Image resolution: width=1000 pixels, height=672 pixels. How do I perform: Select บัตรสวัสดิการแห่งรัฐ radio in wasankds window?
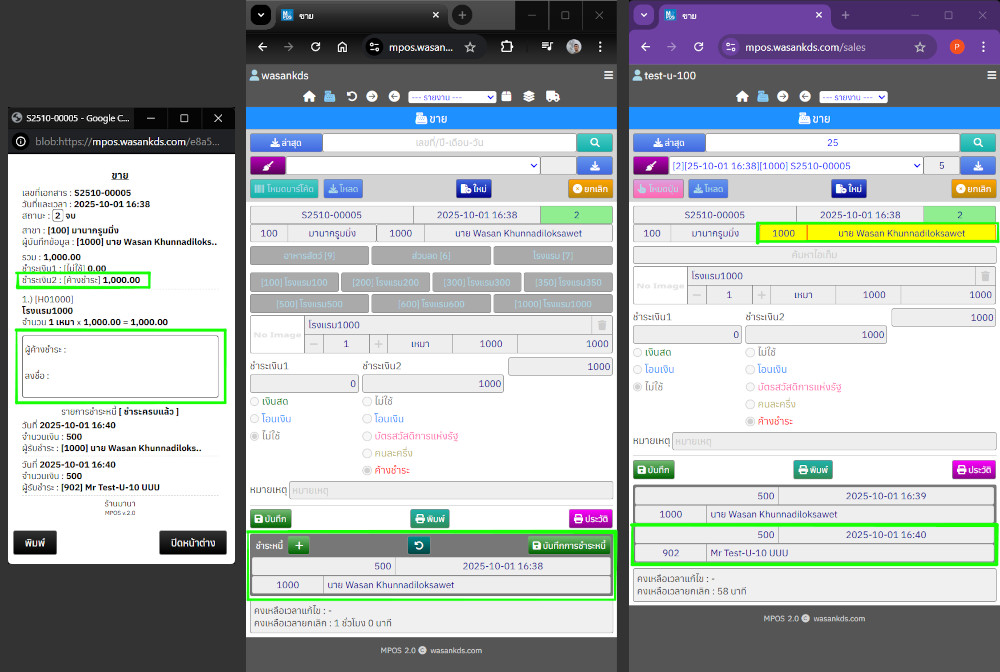click(x=368, y=435)
